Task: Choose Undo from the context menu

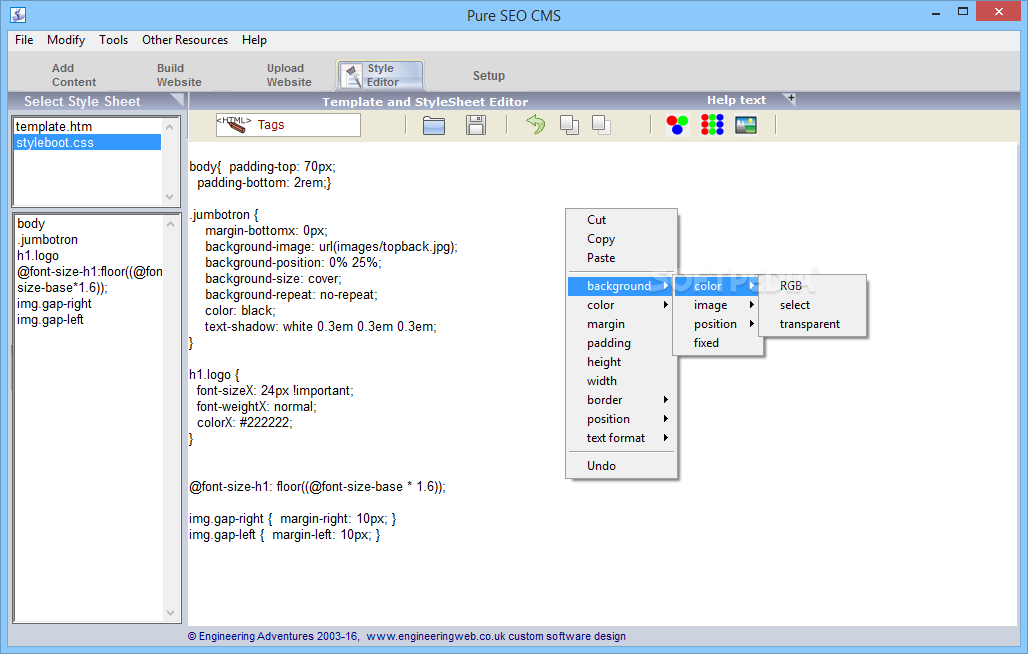Action: (x=622, y=465)
